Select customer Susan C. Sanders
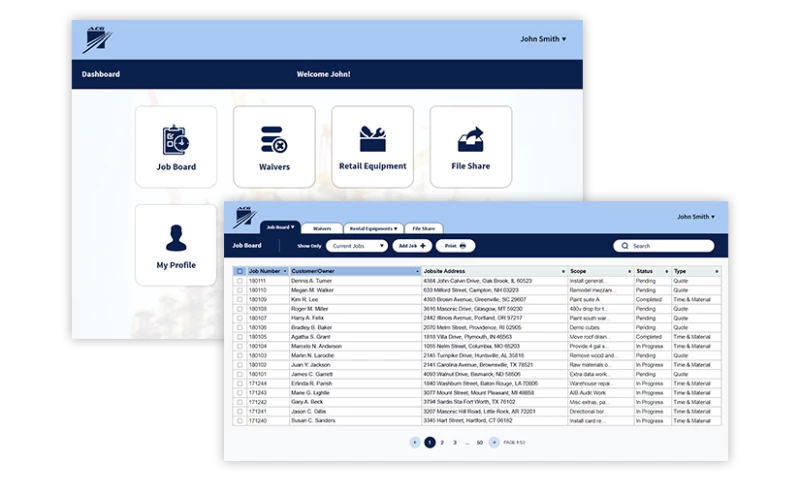Screen dimensions: 800x480 click(313, 421)
